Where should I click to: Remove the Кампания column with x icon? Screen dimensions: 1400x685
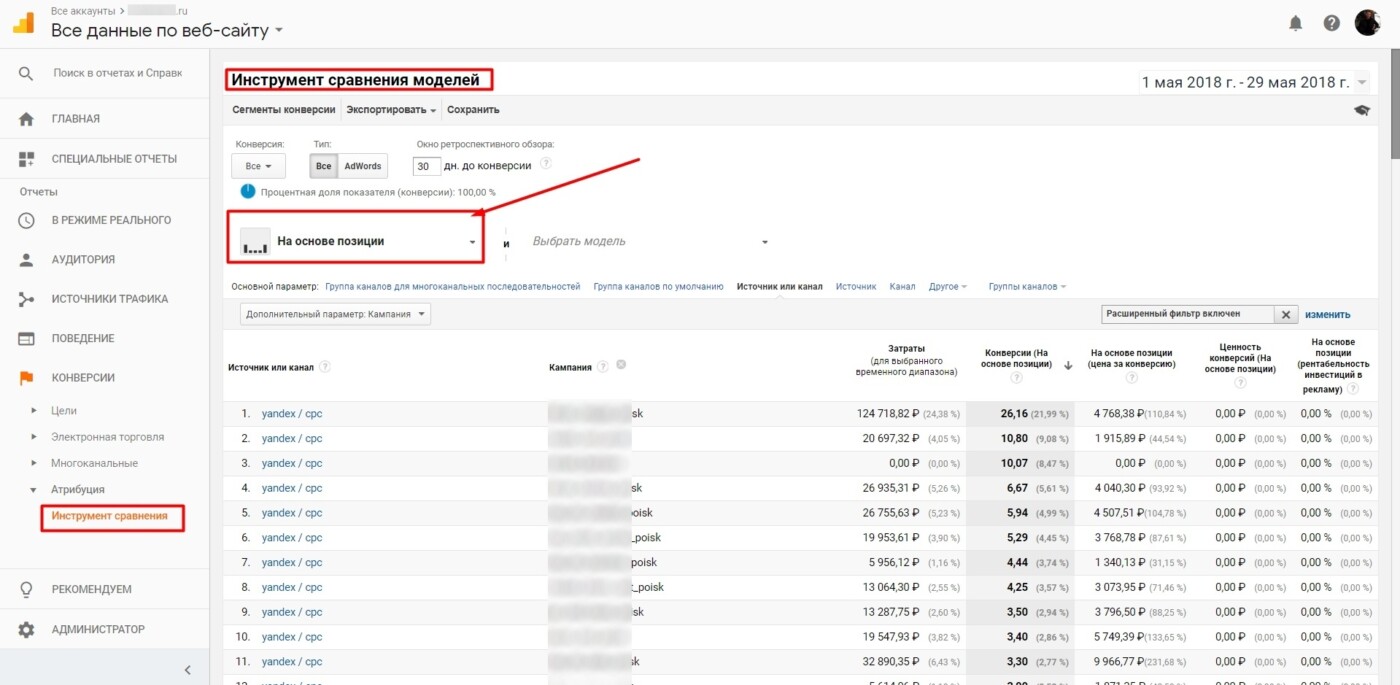coord(621,366)
